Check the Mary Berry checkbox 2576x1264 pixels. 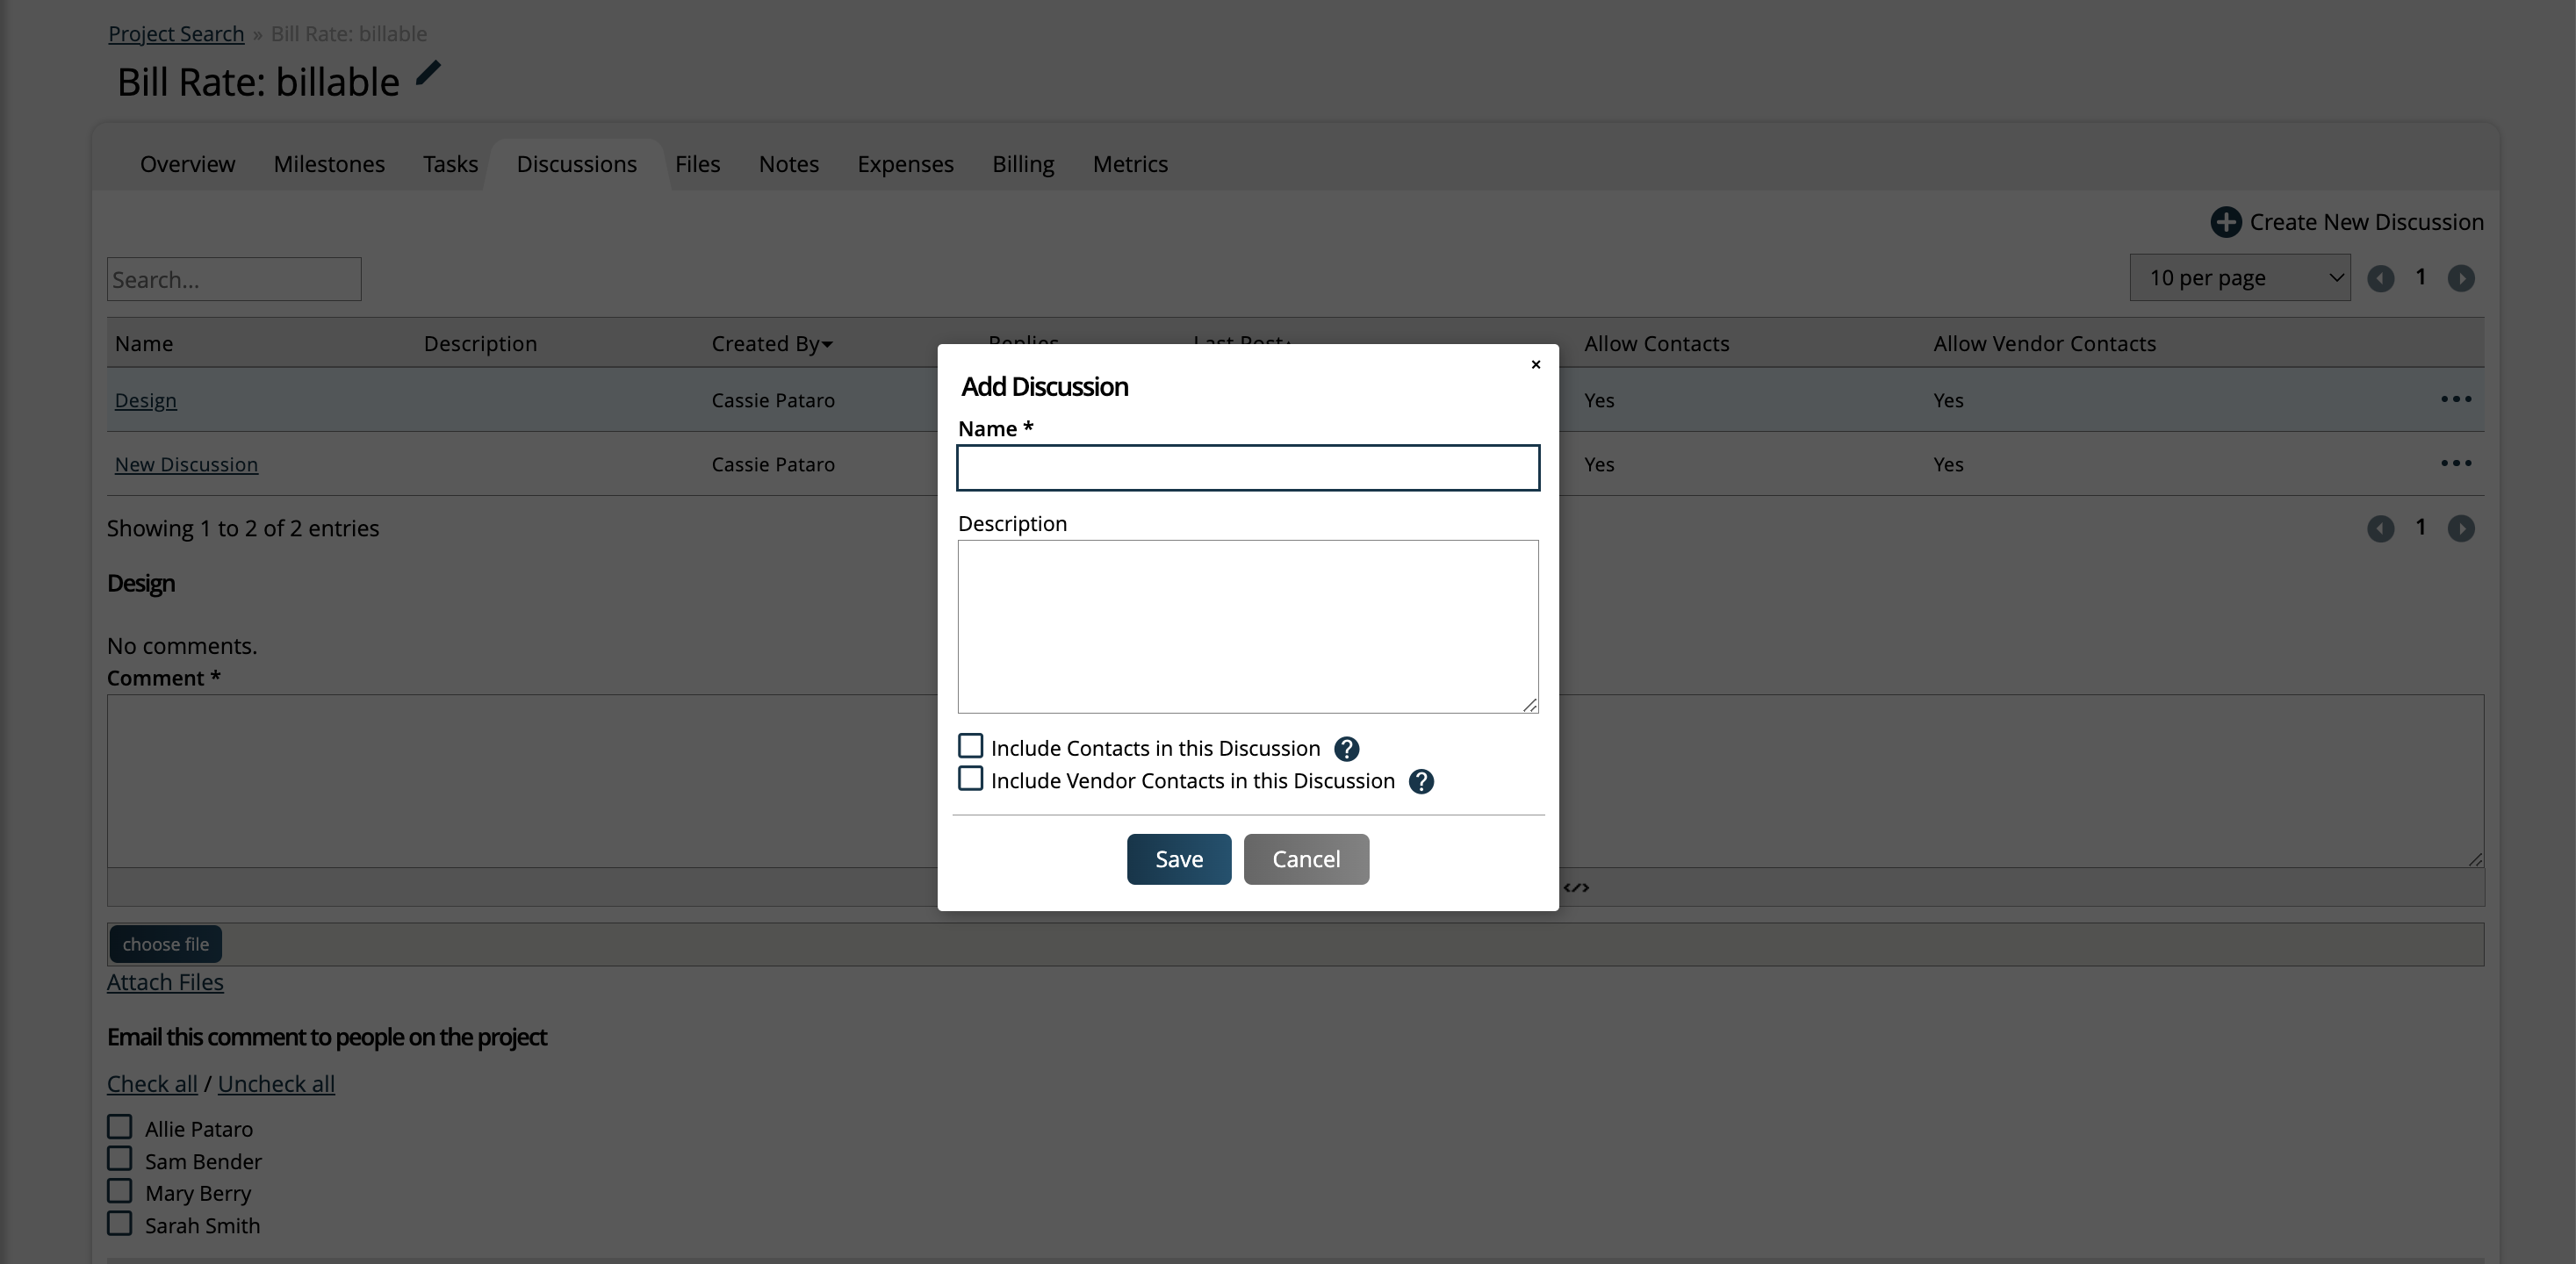[119, 1191]
